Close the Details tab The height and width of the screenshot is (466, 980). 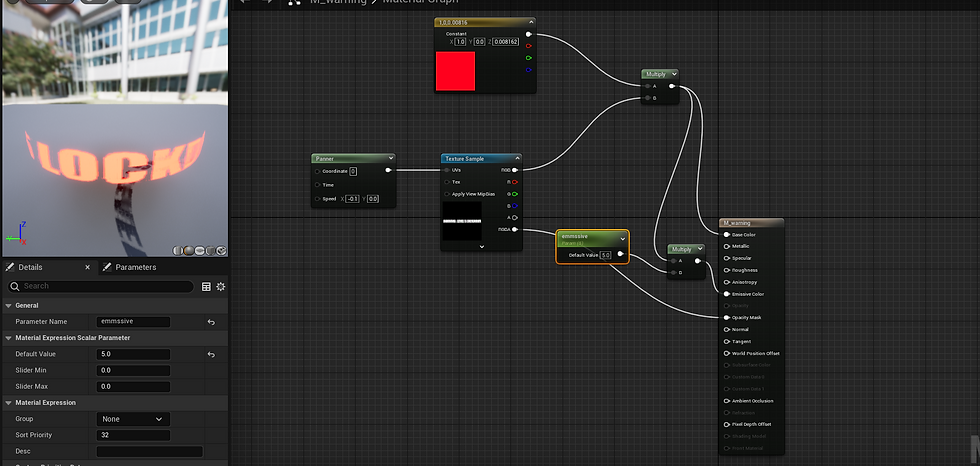tap(88, 267)
